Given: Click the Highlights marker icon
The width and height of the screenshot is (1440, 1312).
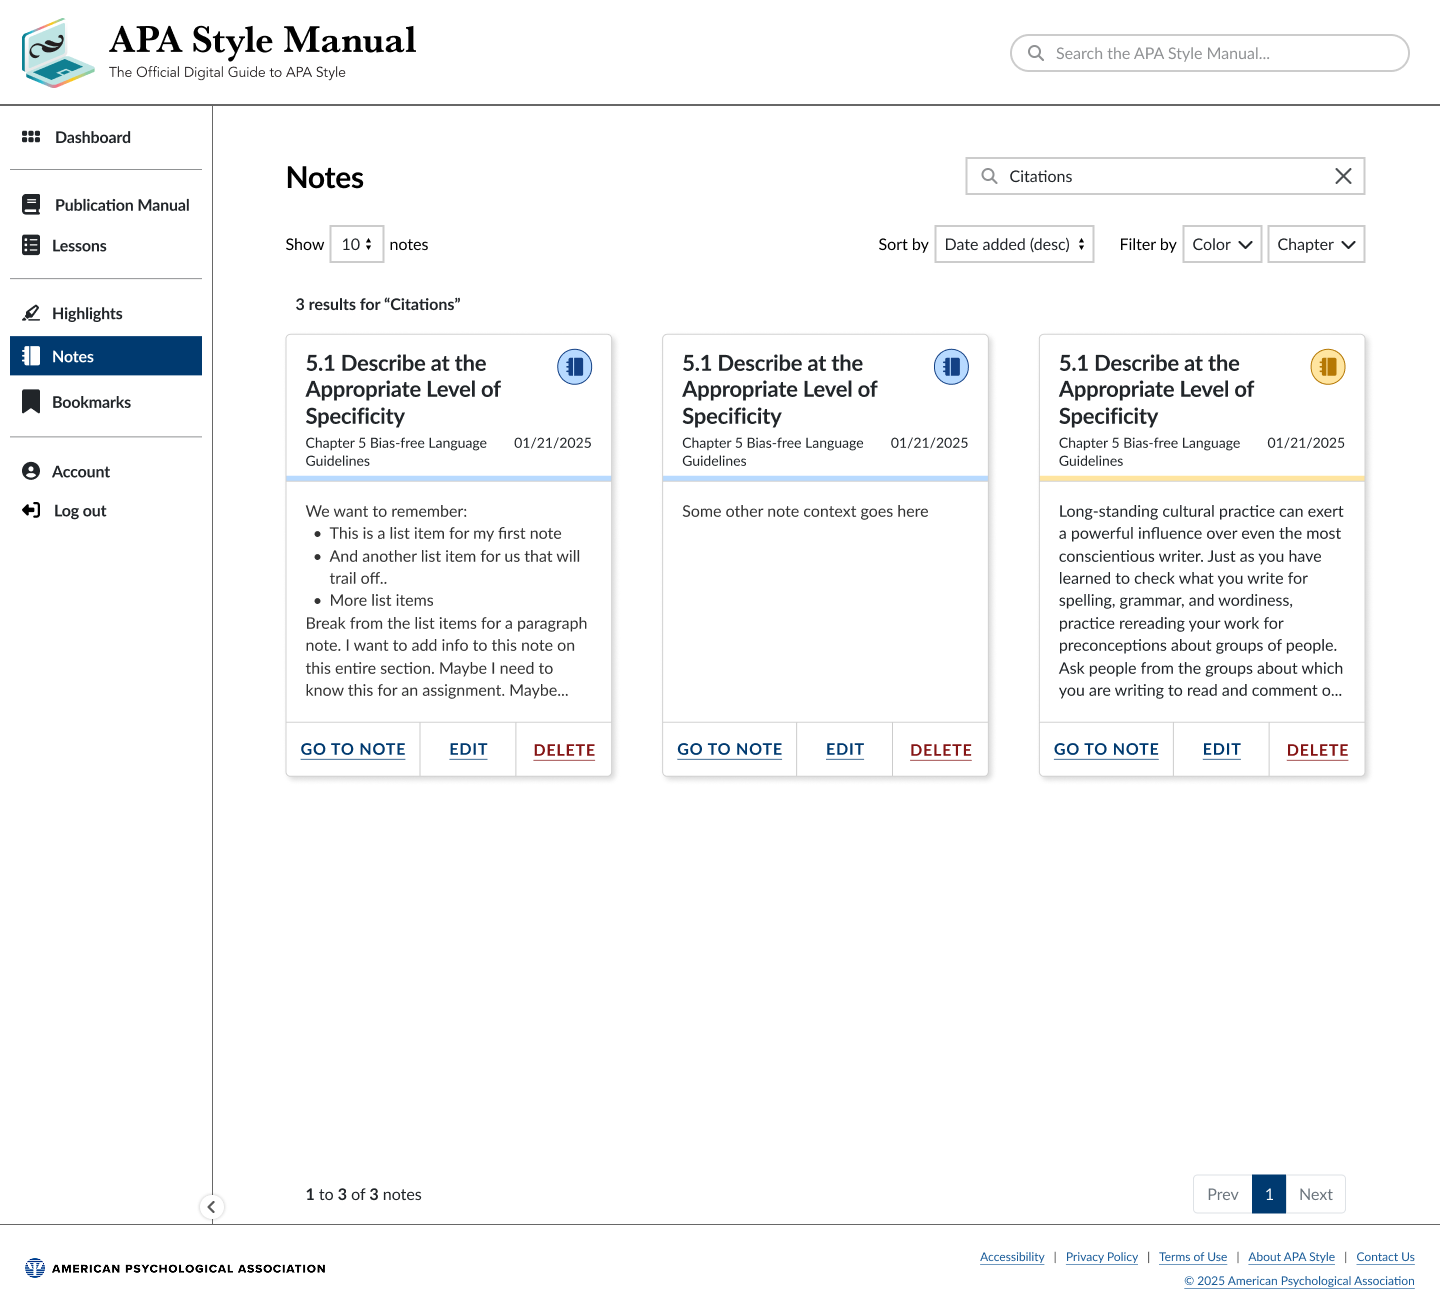Looking at the screenshot, I should coord(31,313).
